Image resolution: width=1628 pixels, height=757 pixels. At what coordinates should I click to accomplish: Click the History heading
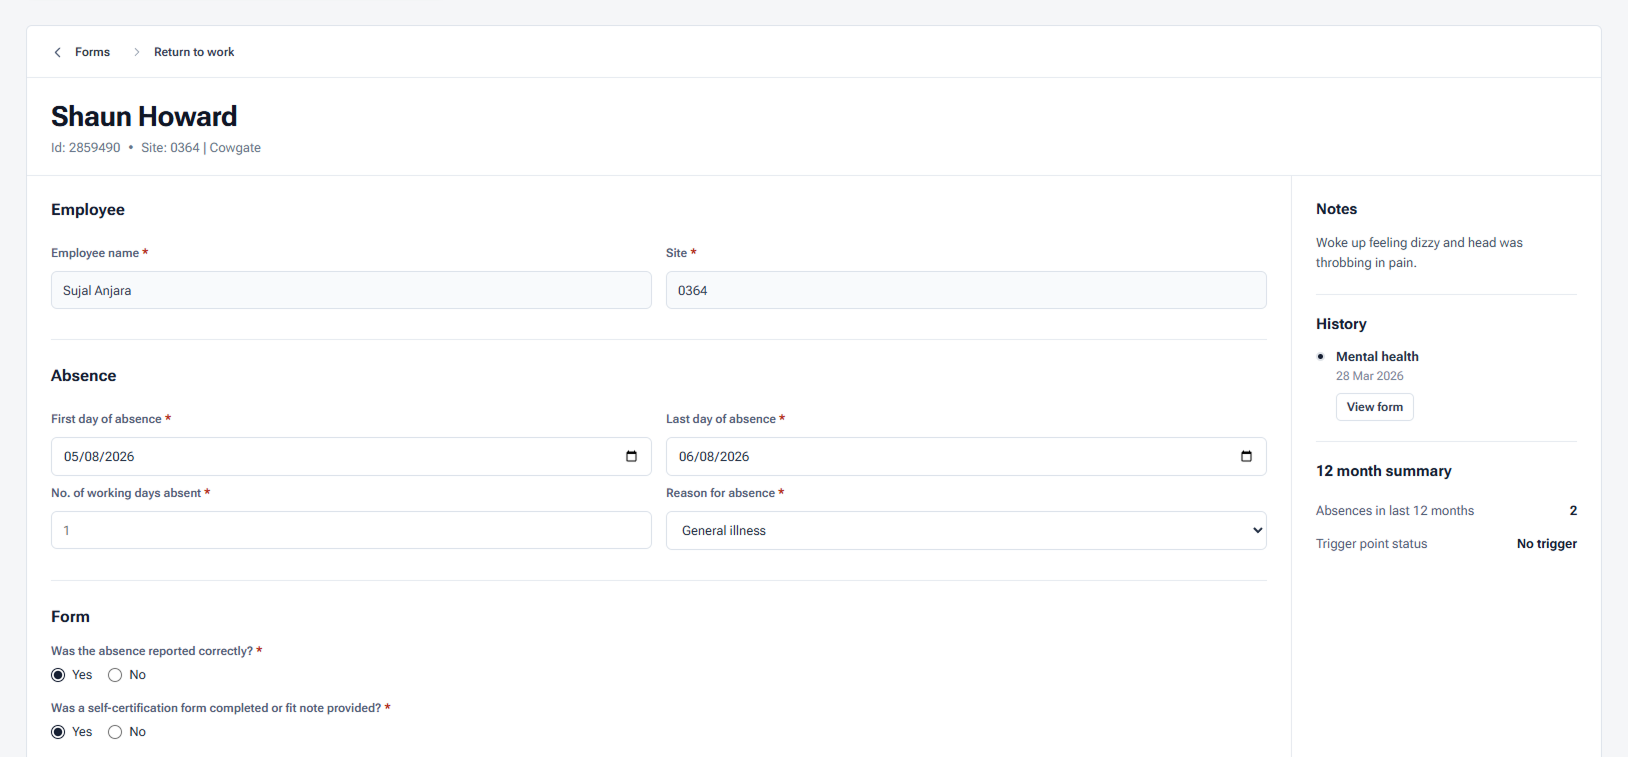[1341, 324]
